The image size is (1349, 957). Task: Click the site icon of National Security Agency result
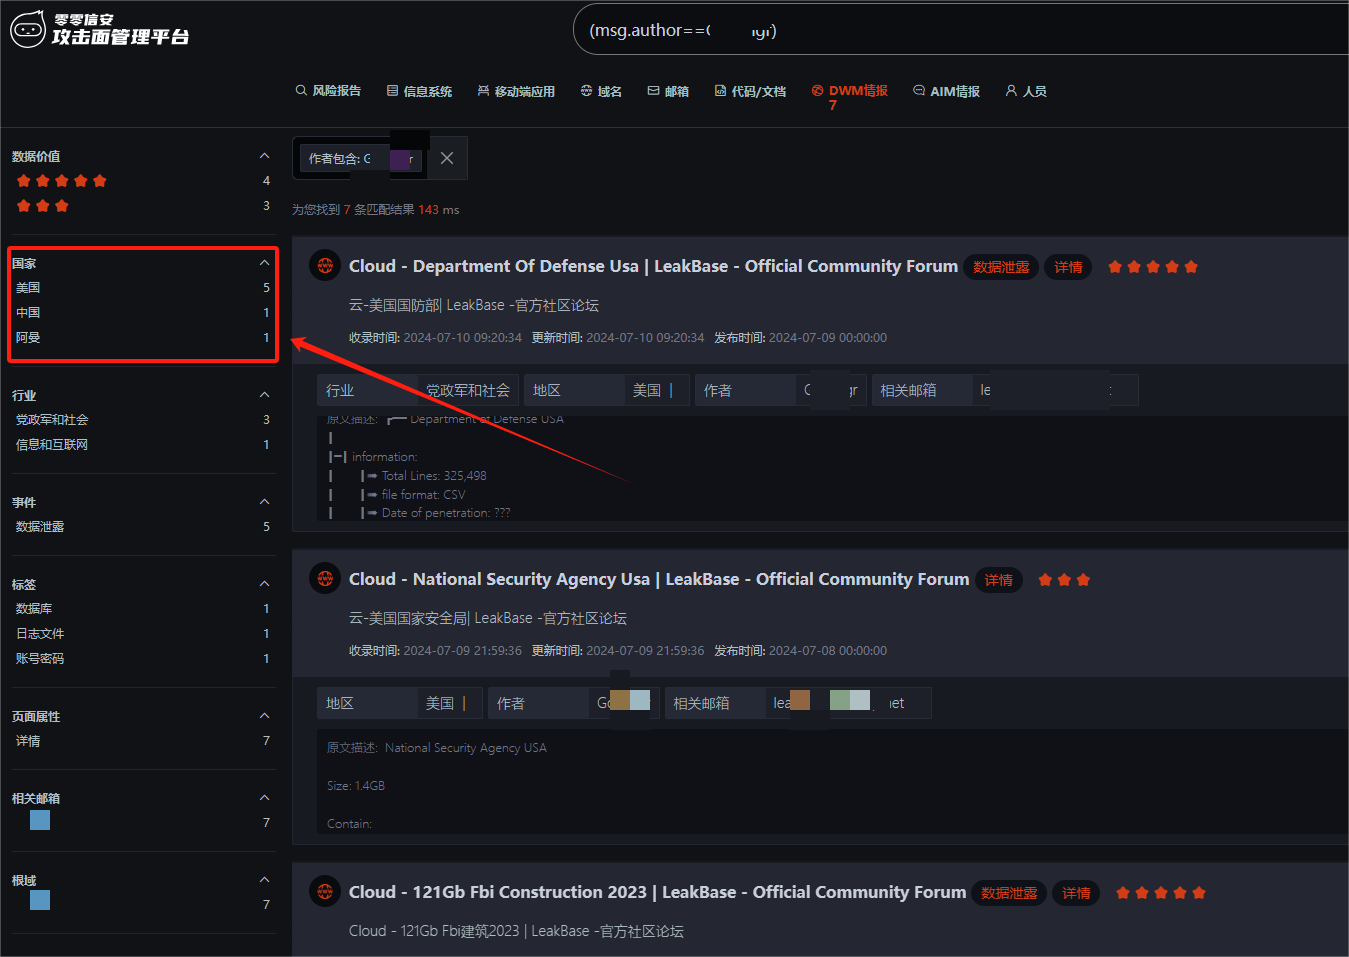[325, 579]
